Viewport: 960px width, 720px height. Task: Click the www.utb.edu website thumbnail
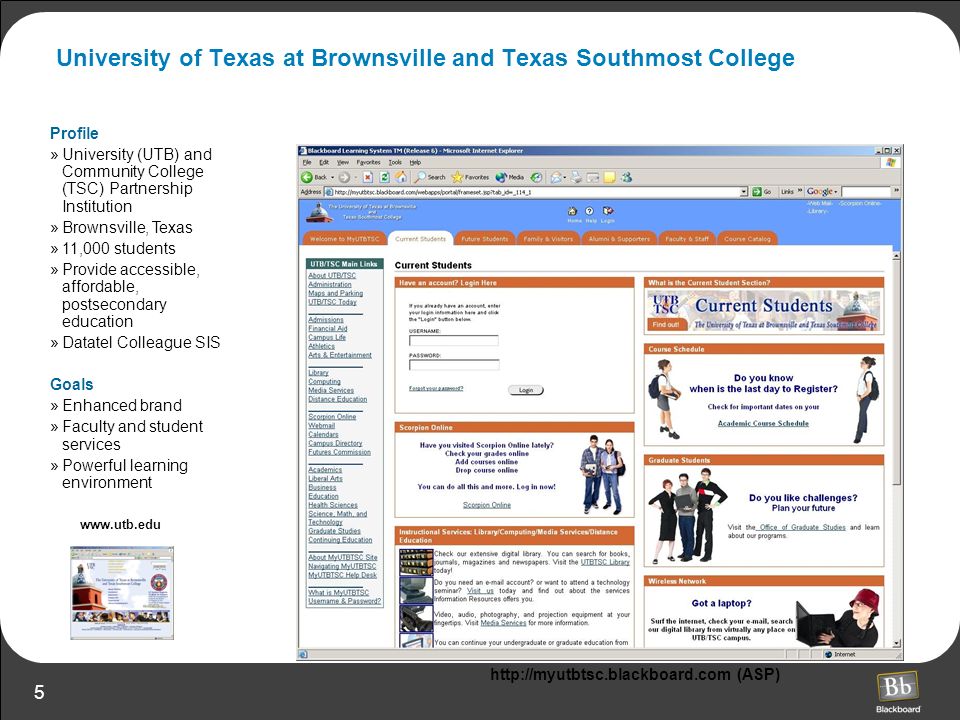tap(122, 593)
